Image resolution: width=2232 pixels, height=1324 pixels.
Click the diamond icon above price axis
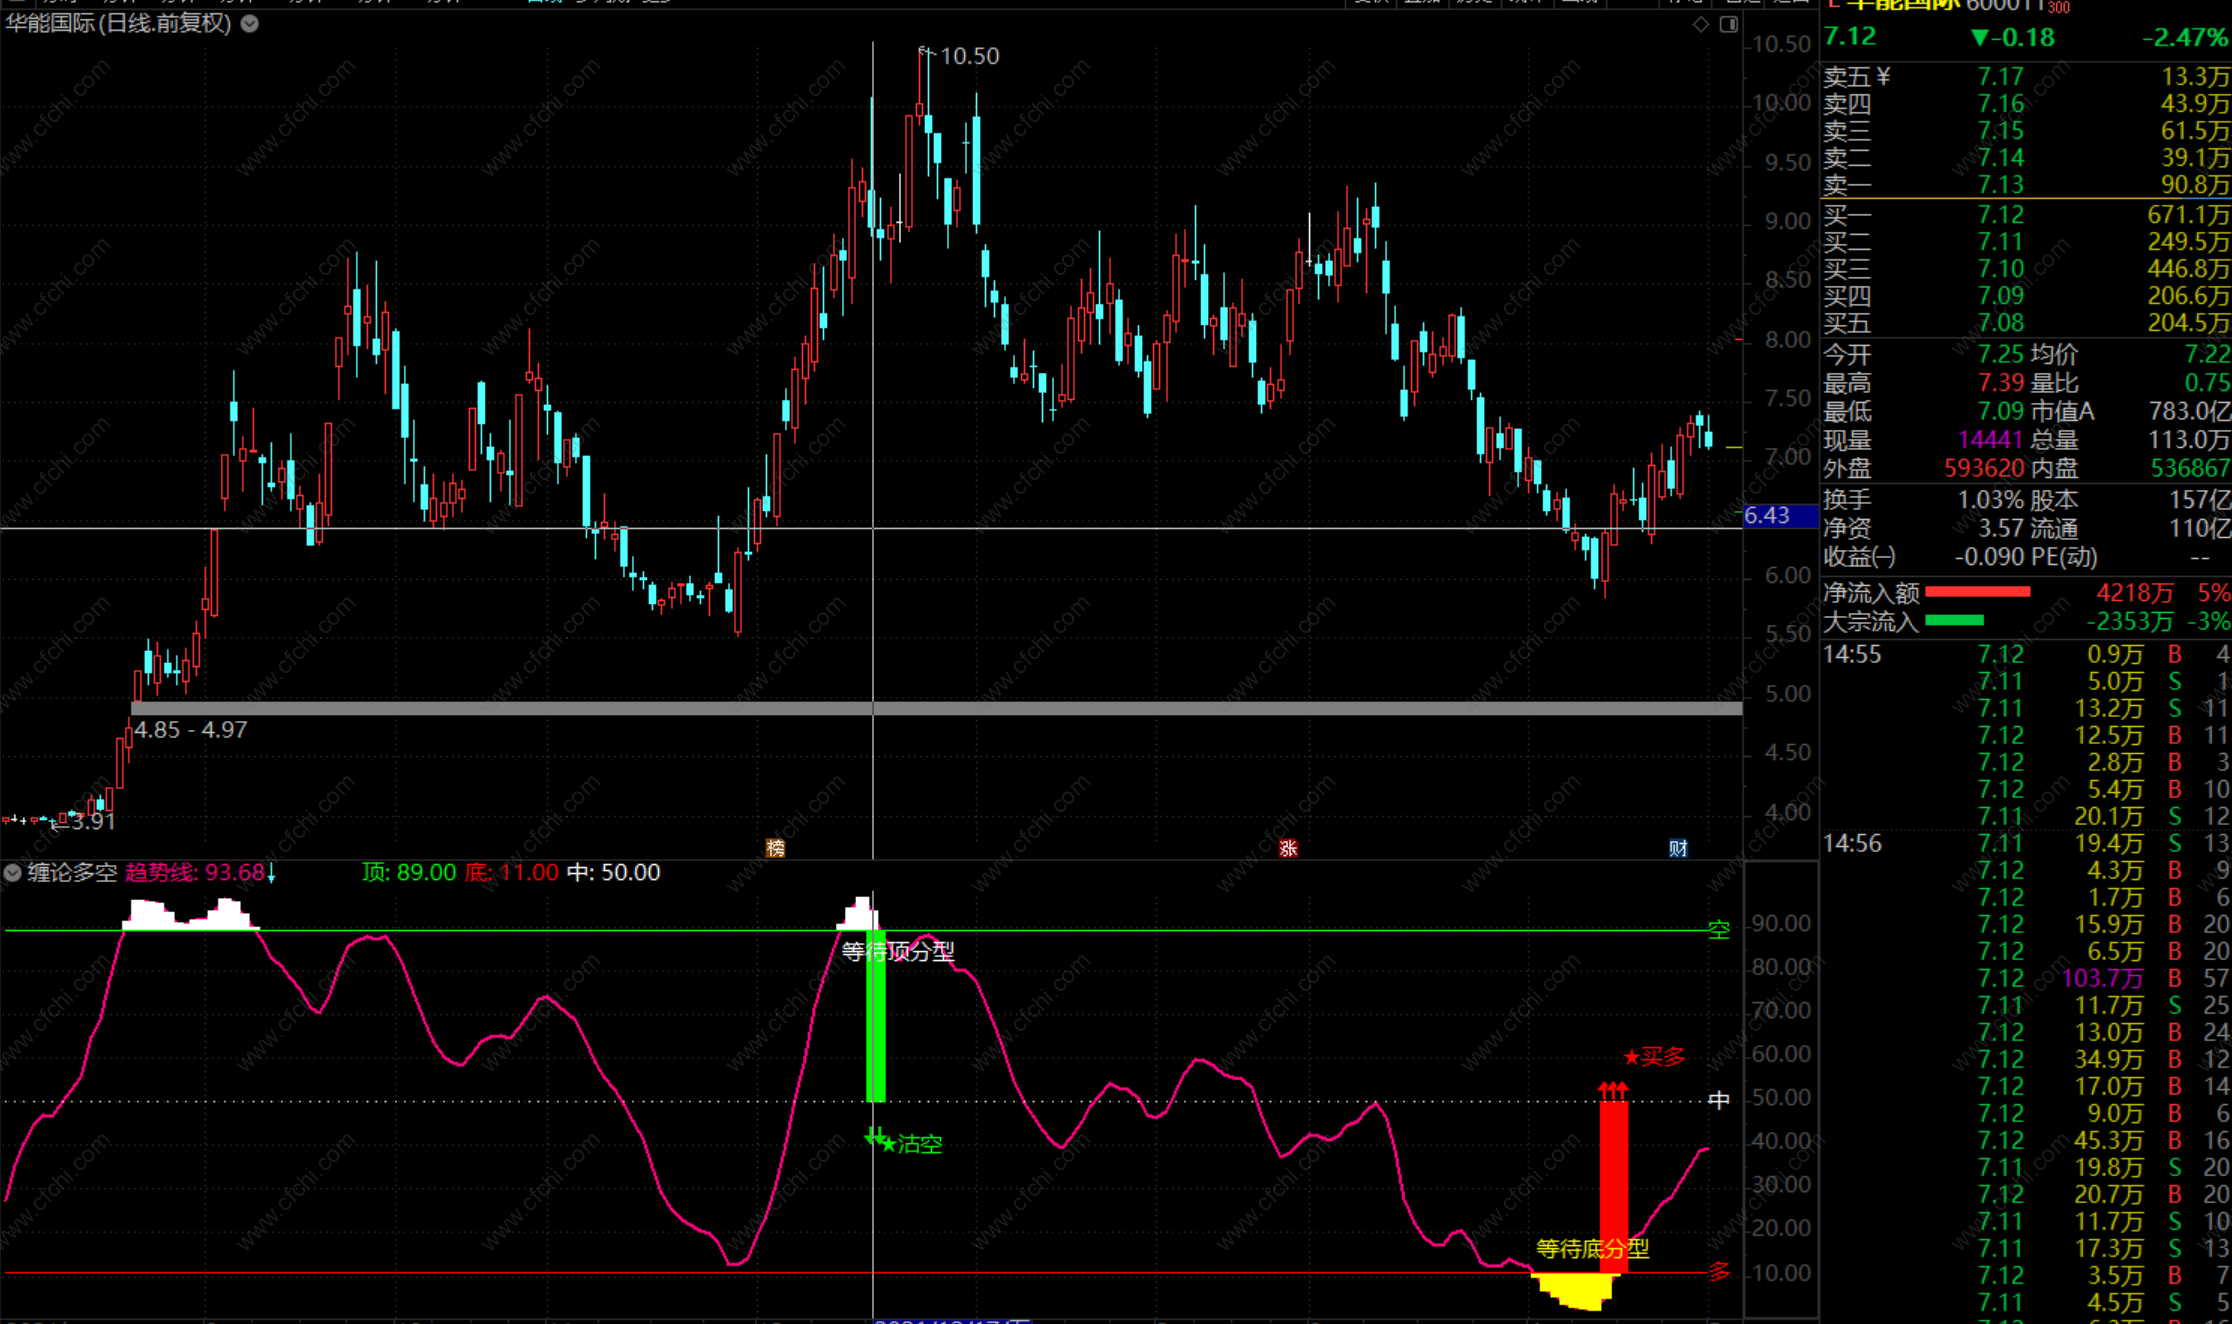1701,24
